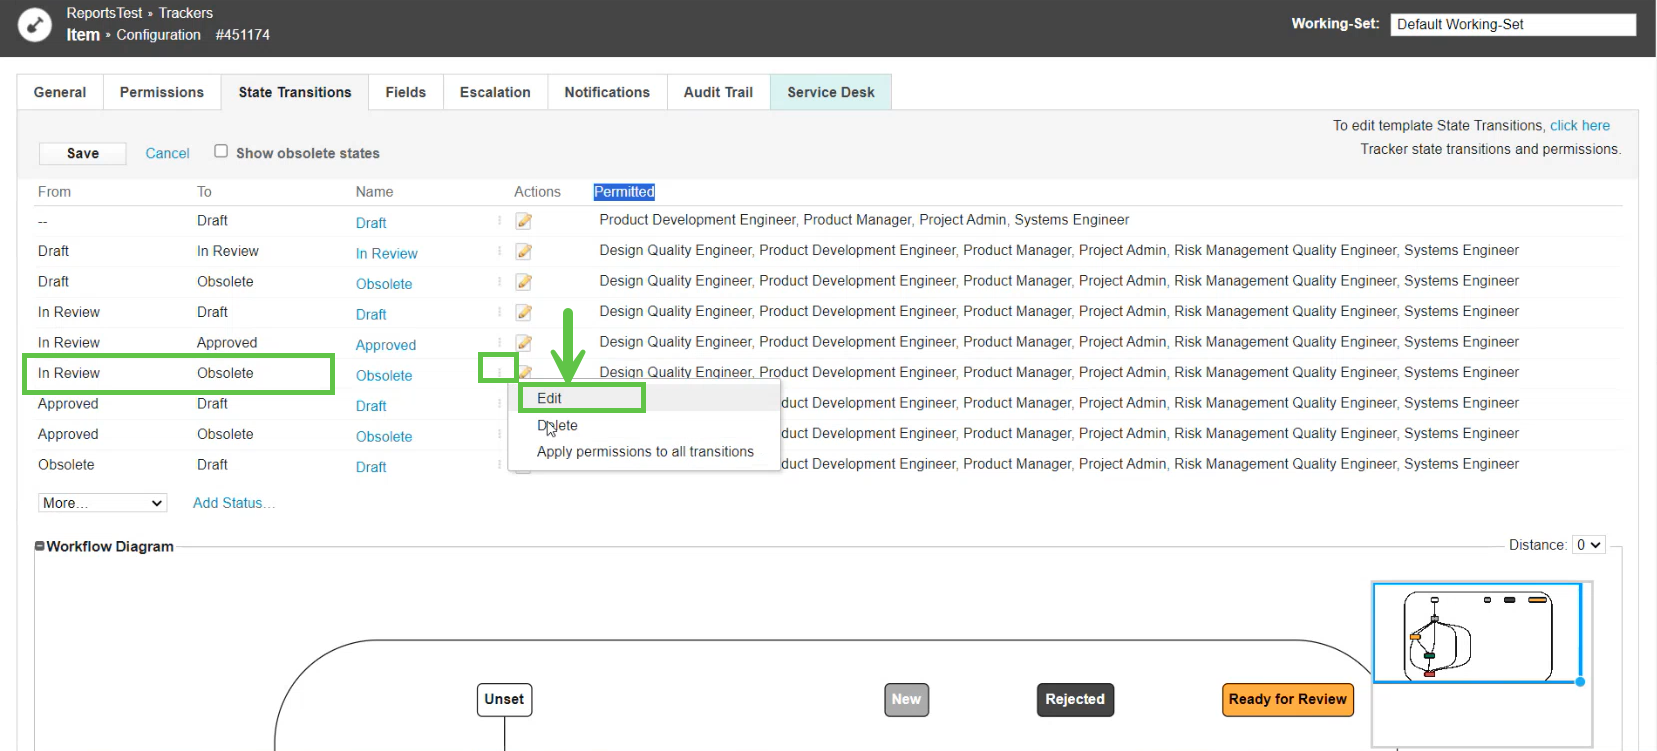Open the Distance dropdown
This screenshot has width=1657, height=751.
point(1588,545)
